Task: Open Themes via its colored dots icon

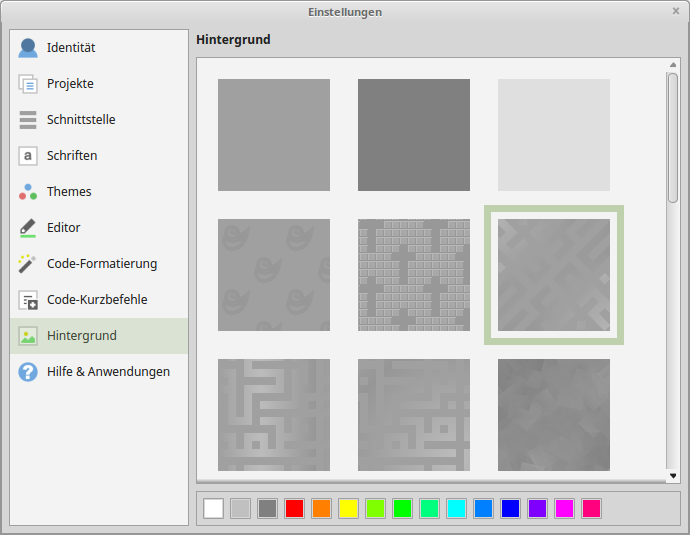Action: pos(28,192)
